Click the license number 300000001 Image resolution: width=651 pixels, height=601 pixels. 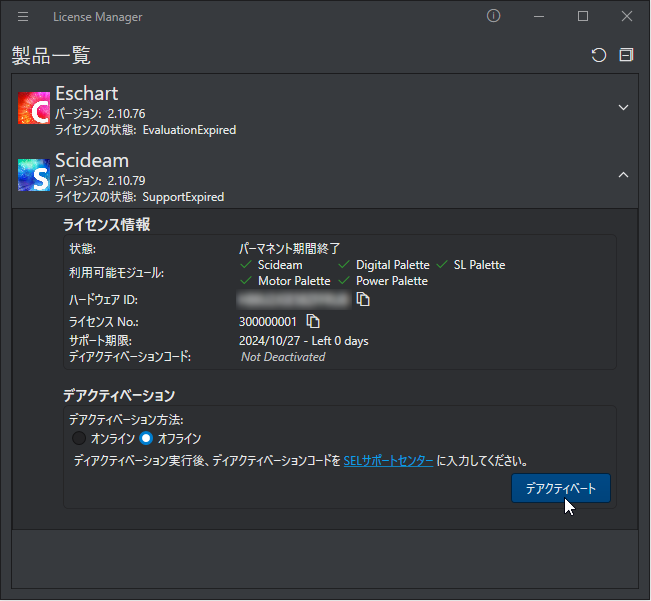click(268, 322)
